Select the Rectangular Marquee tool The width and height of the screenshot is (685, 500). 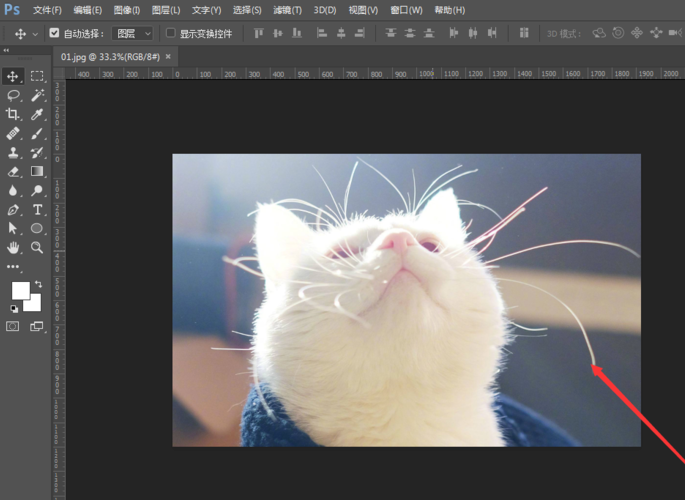(37, 76)
